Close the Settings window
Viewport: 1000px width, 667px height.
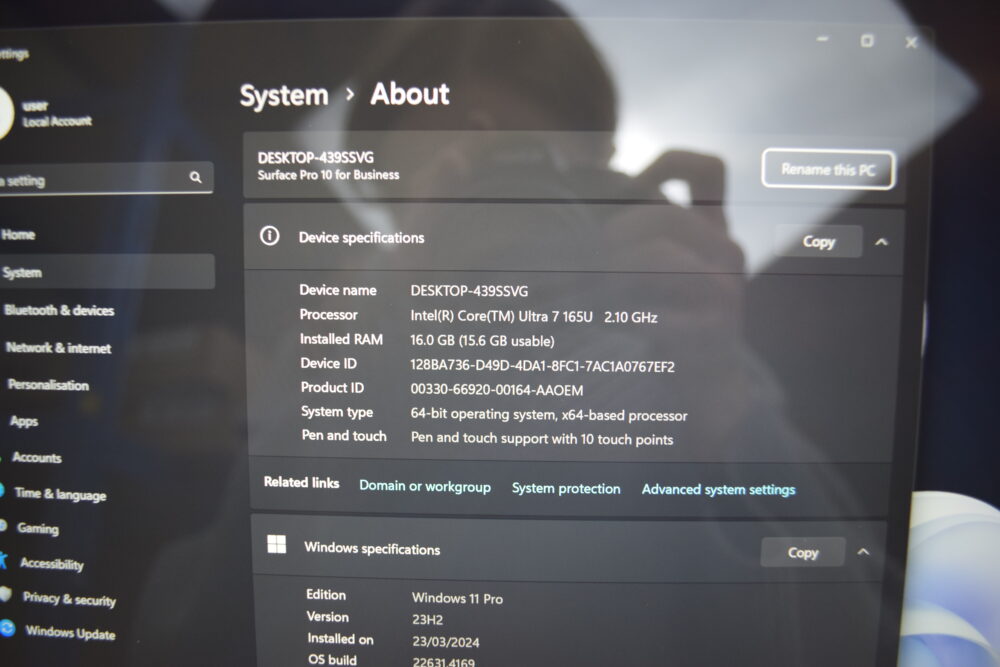pos(911,42)
